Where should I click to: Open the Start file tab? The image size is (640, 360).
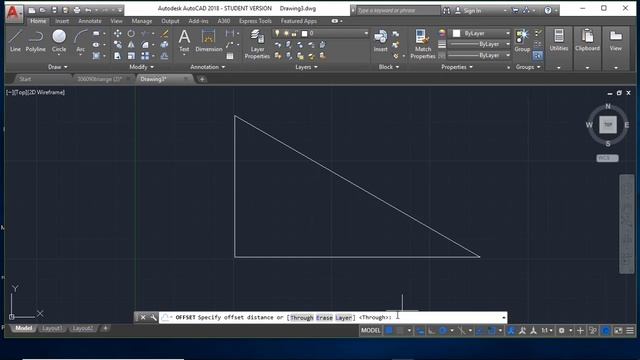click(x=25, y=79)
